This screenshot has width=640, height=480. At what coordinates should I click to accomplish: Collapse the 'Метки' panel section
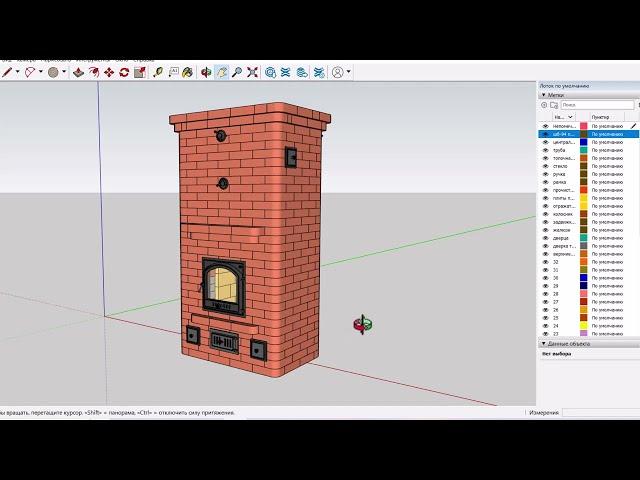coord(544,95)
